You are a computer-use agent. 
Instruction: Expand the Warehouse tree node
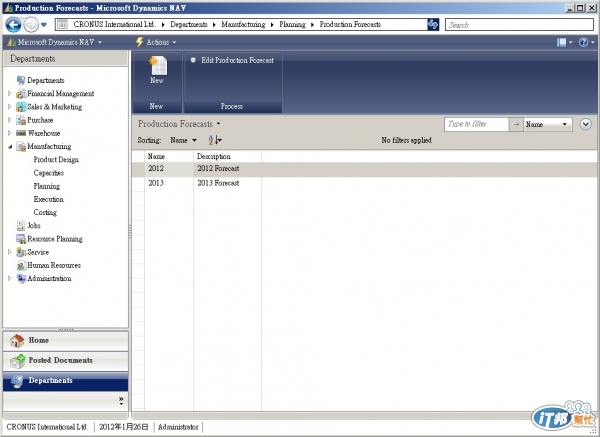coord(10,133)
